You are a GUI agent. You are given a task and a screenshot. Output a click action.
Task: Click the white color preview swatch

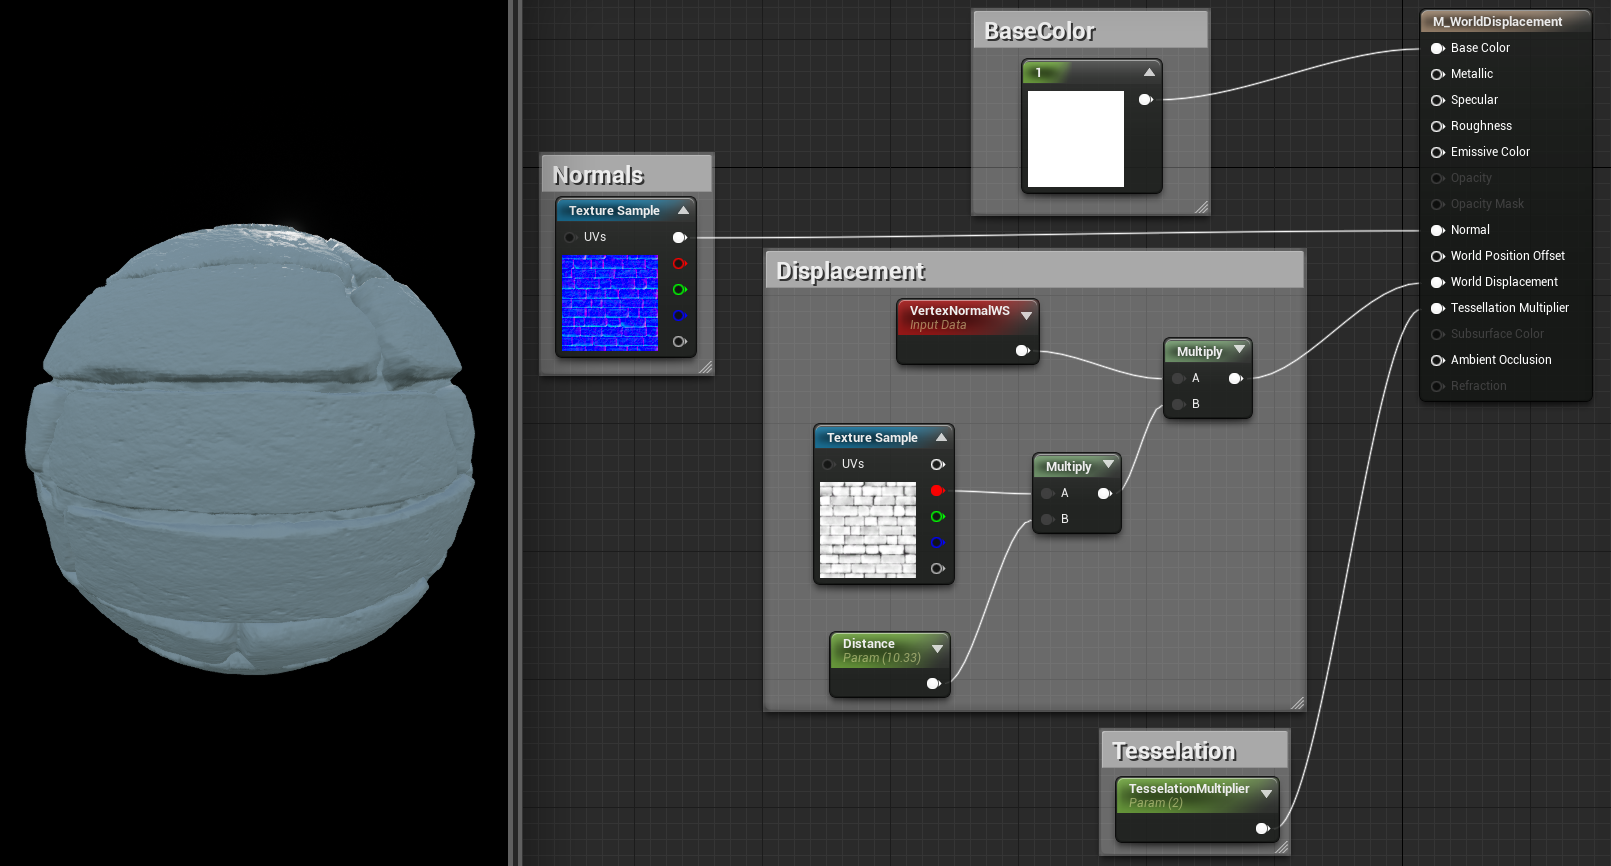(1076, 139)
